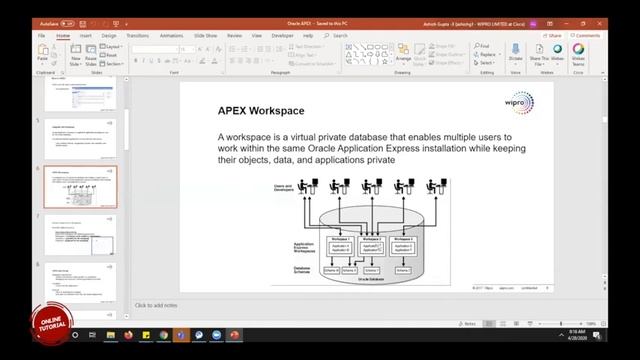This screenshot has height=360, width=640.
Task: Switch to Normal view in status bar
Action: [x=489, y=324]
